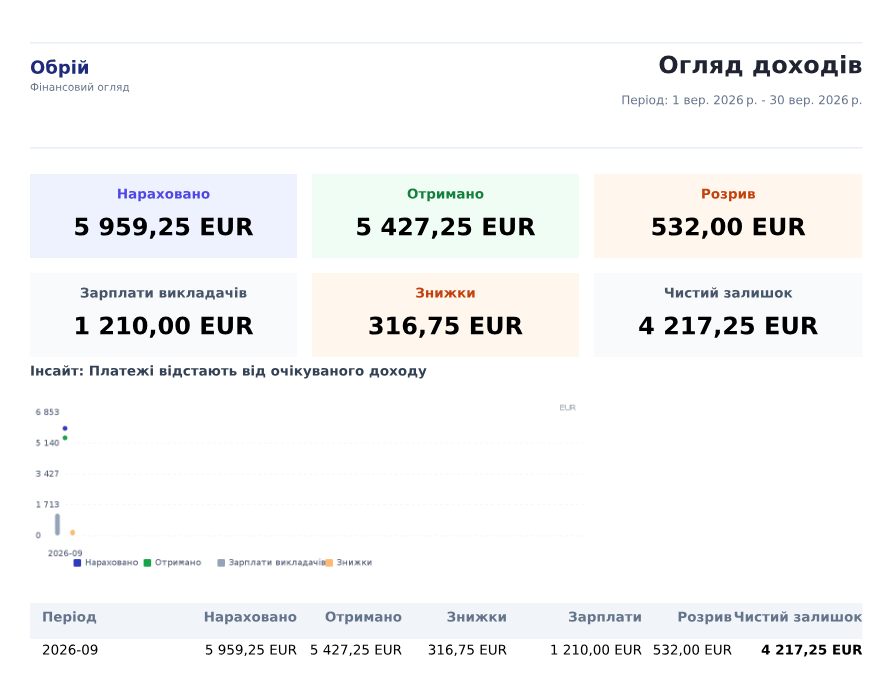Click the Зарплати викладачів card label
Image resolution: width=893 pixels, height=679 pixels.
click(x=163, y=293)
